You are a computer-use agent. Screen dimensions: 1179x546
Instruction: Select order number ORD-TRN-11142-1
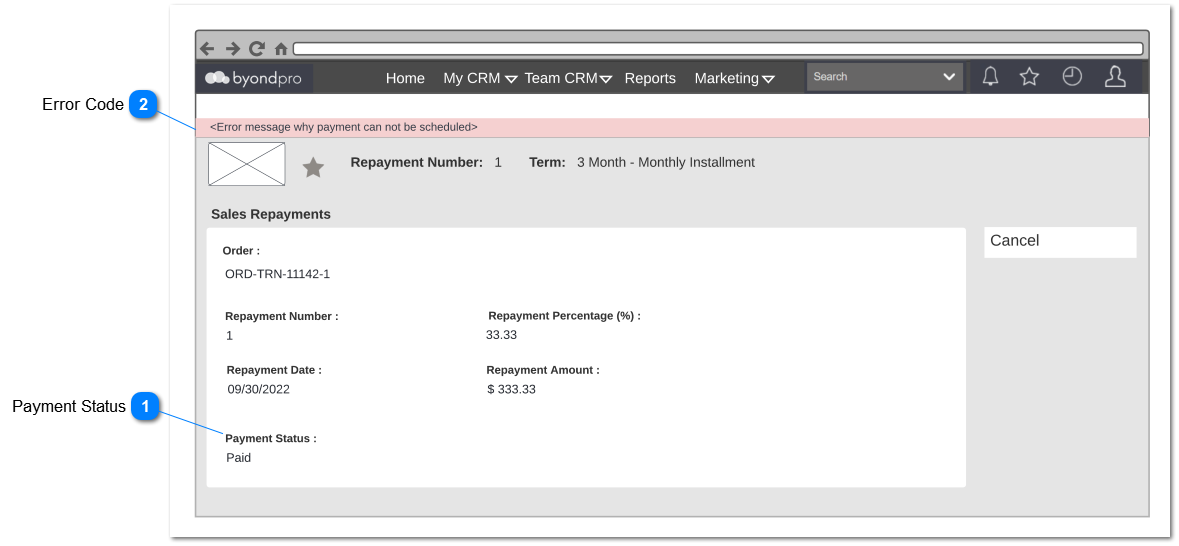277,275
